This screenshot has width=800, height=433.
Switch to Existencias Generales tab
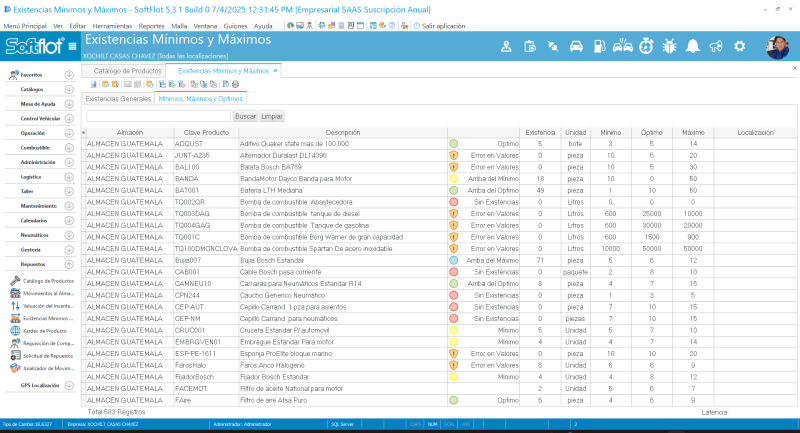118,99
